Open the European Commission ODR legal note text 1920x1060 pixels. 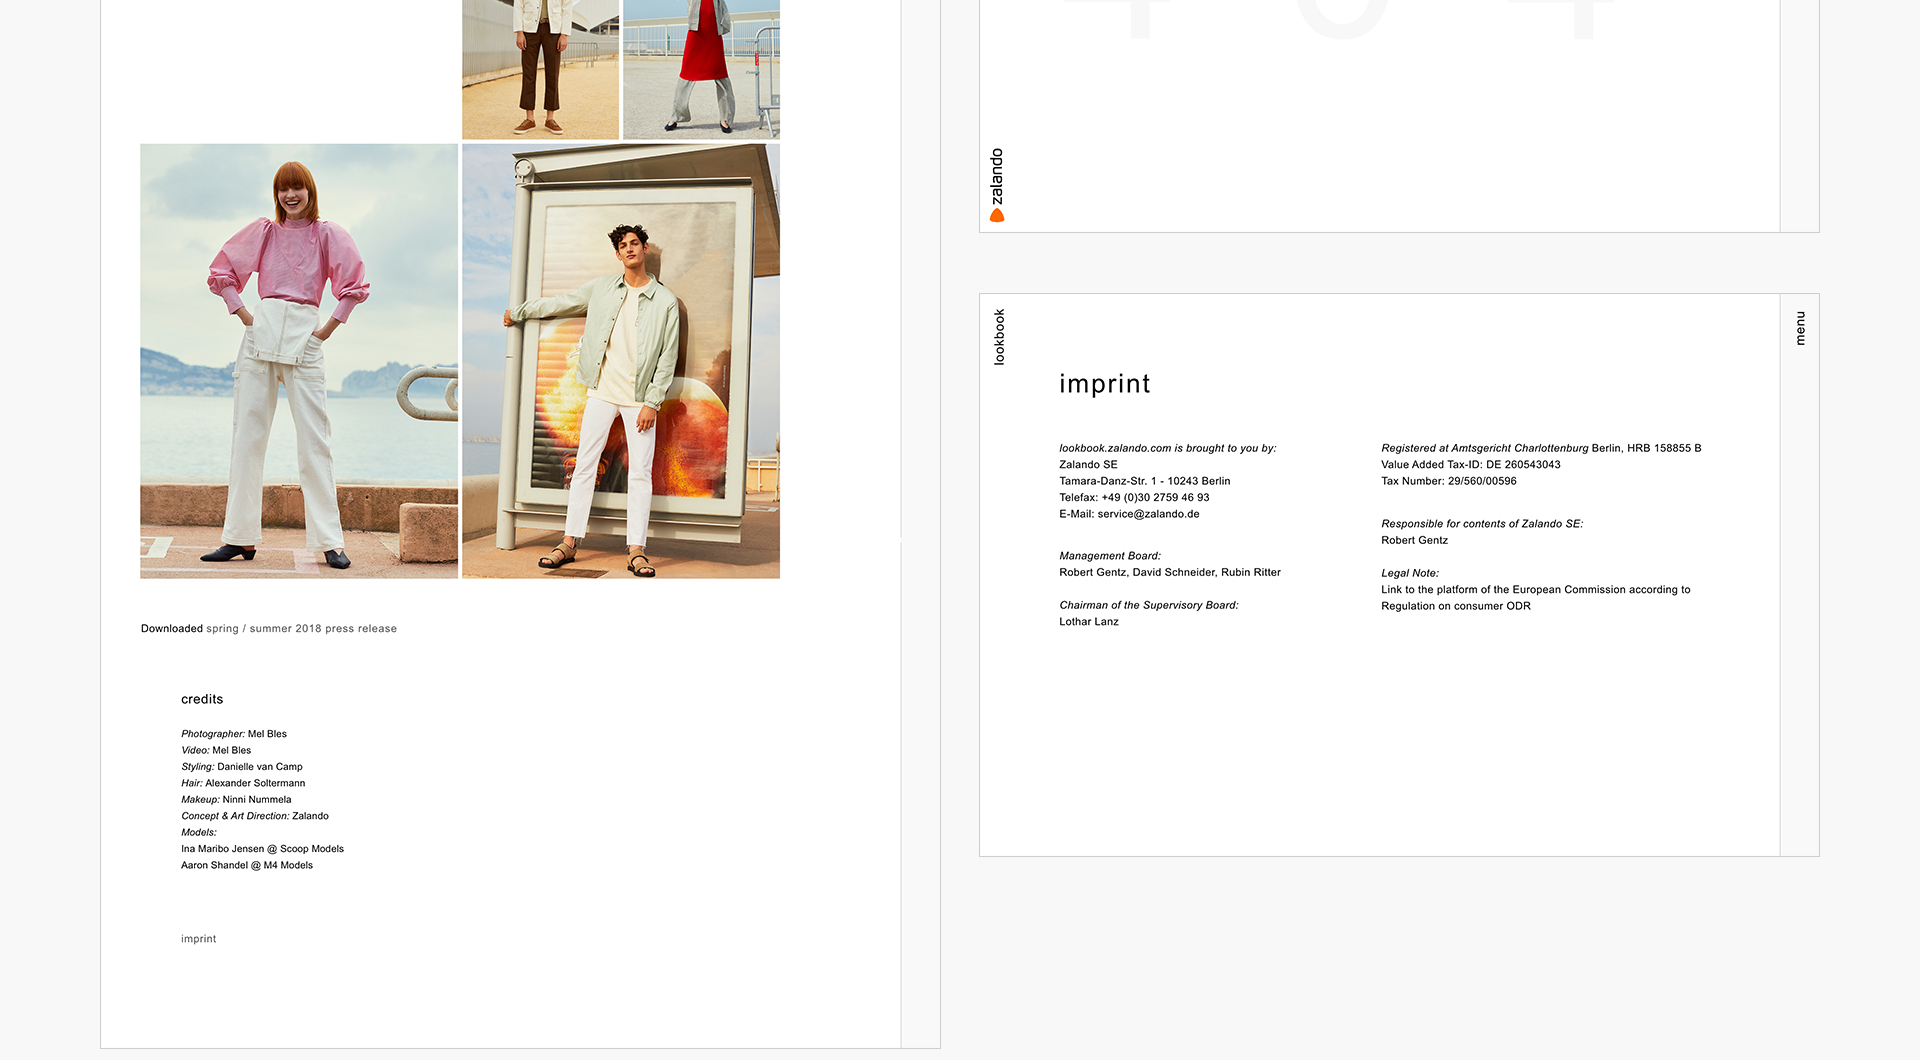coord(1535,598)
